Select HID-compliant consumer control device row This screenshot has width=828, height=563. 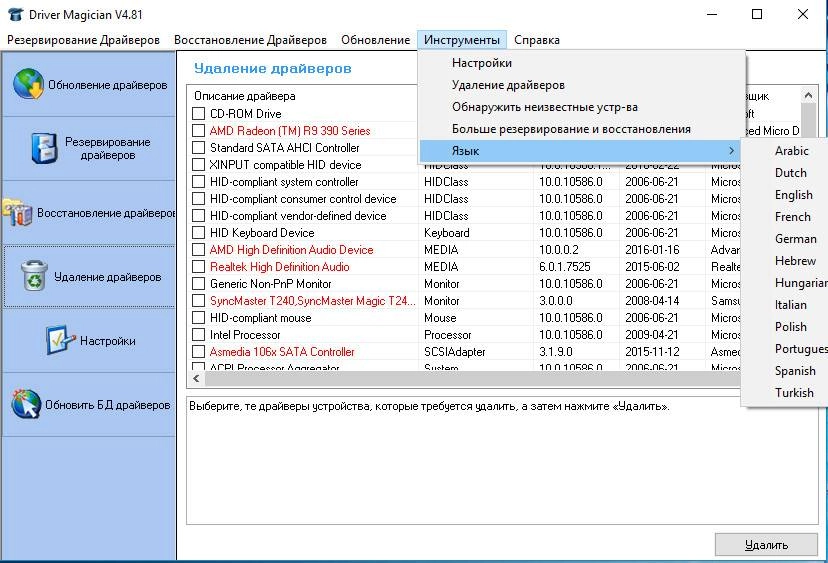(x=303, y=199)
